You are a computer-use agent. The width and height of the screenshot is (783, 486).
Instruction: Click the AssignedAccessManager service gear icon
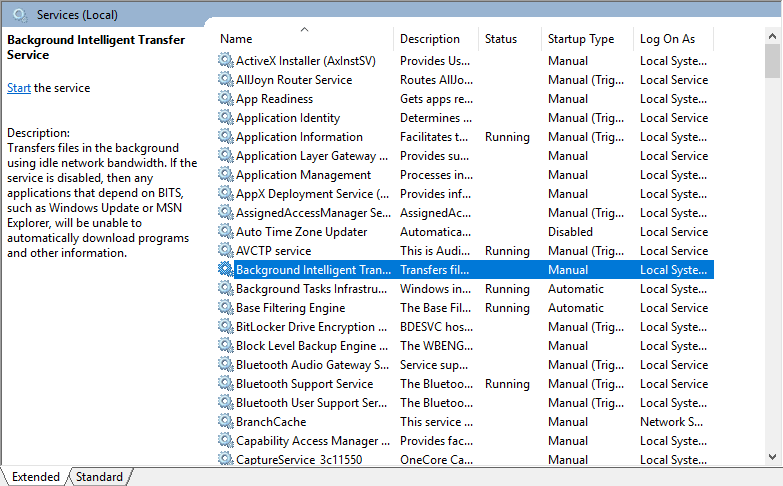point(226,212)
